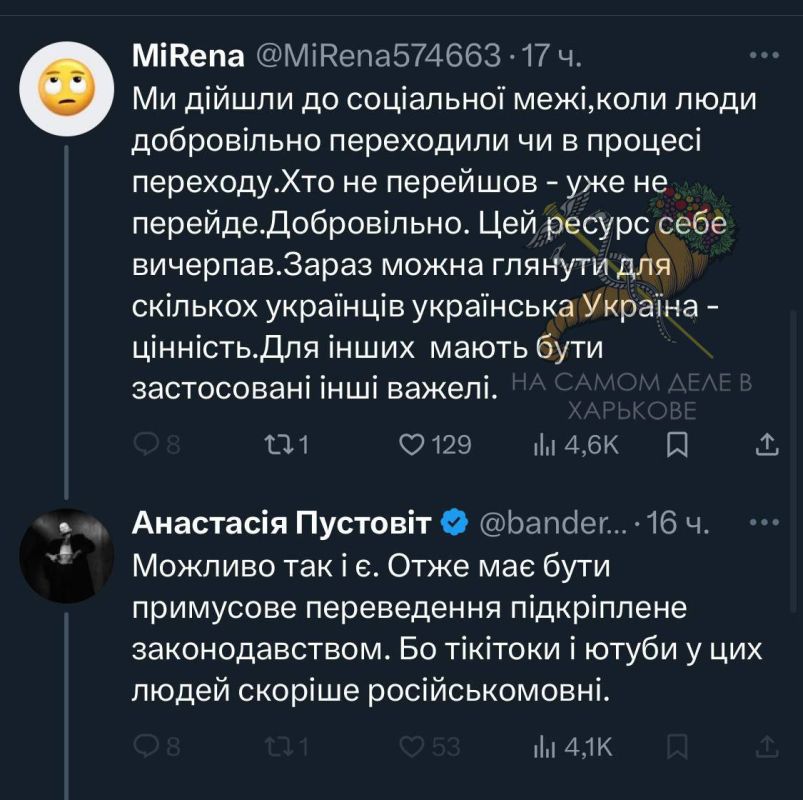This screenshot has width=803, height=800.
Task: Bookmark MiRena's tweet
Action: [x=677, y=444]
